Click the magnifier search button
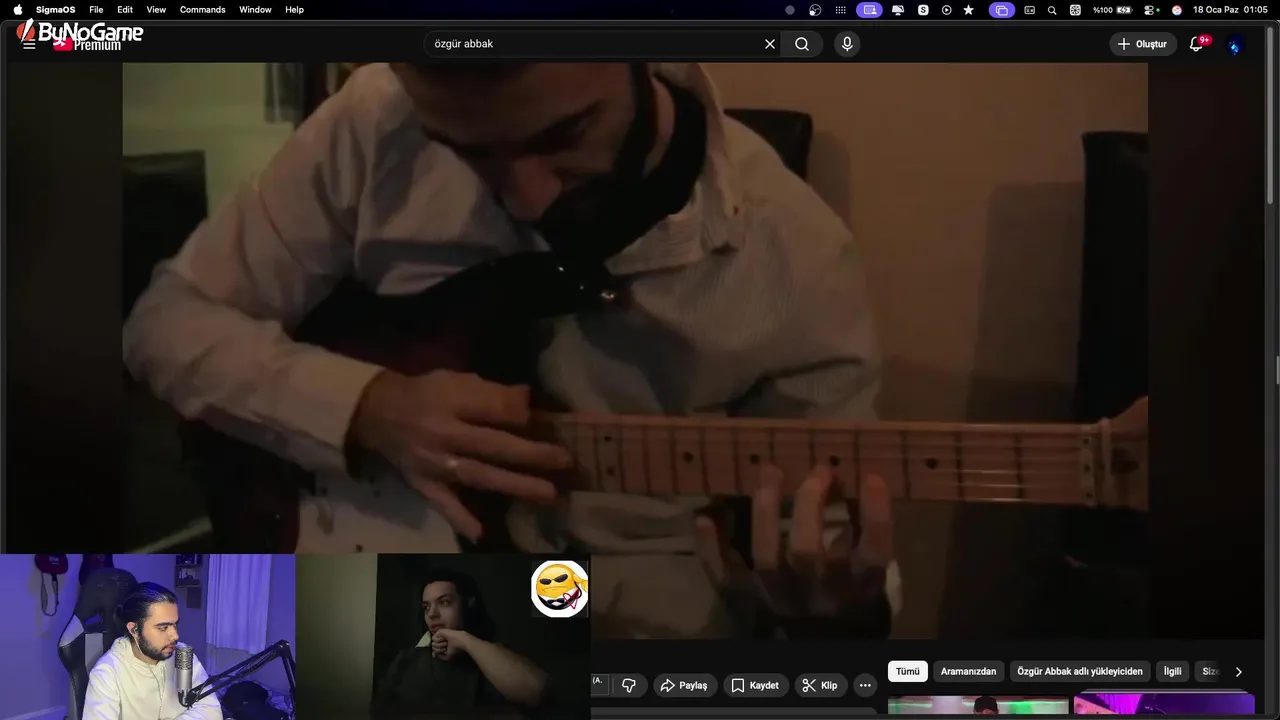Viewport: 1280px width, 720px height. (802, 44)
